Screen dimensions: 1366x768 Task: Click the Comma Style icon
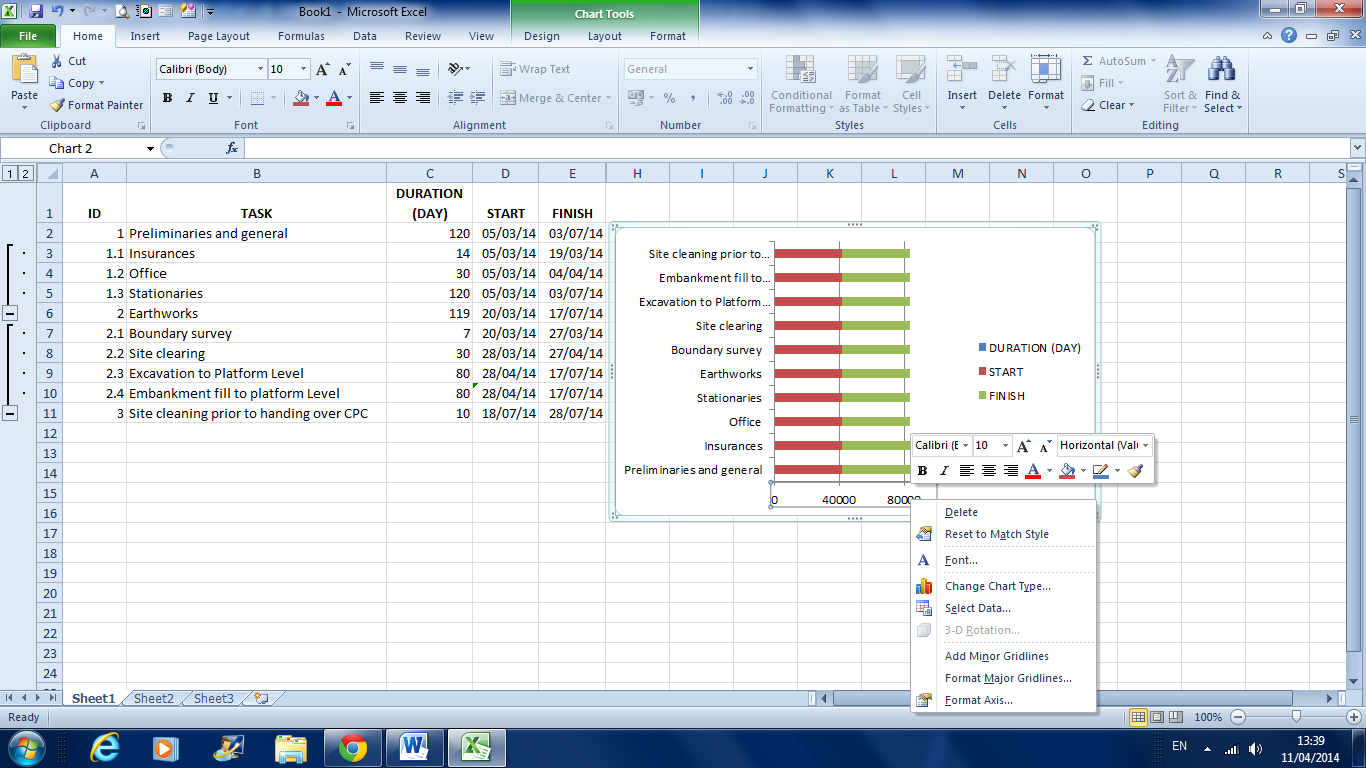point(693,98)
